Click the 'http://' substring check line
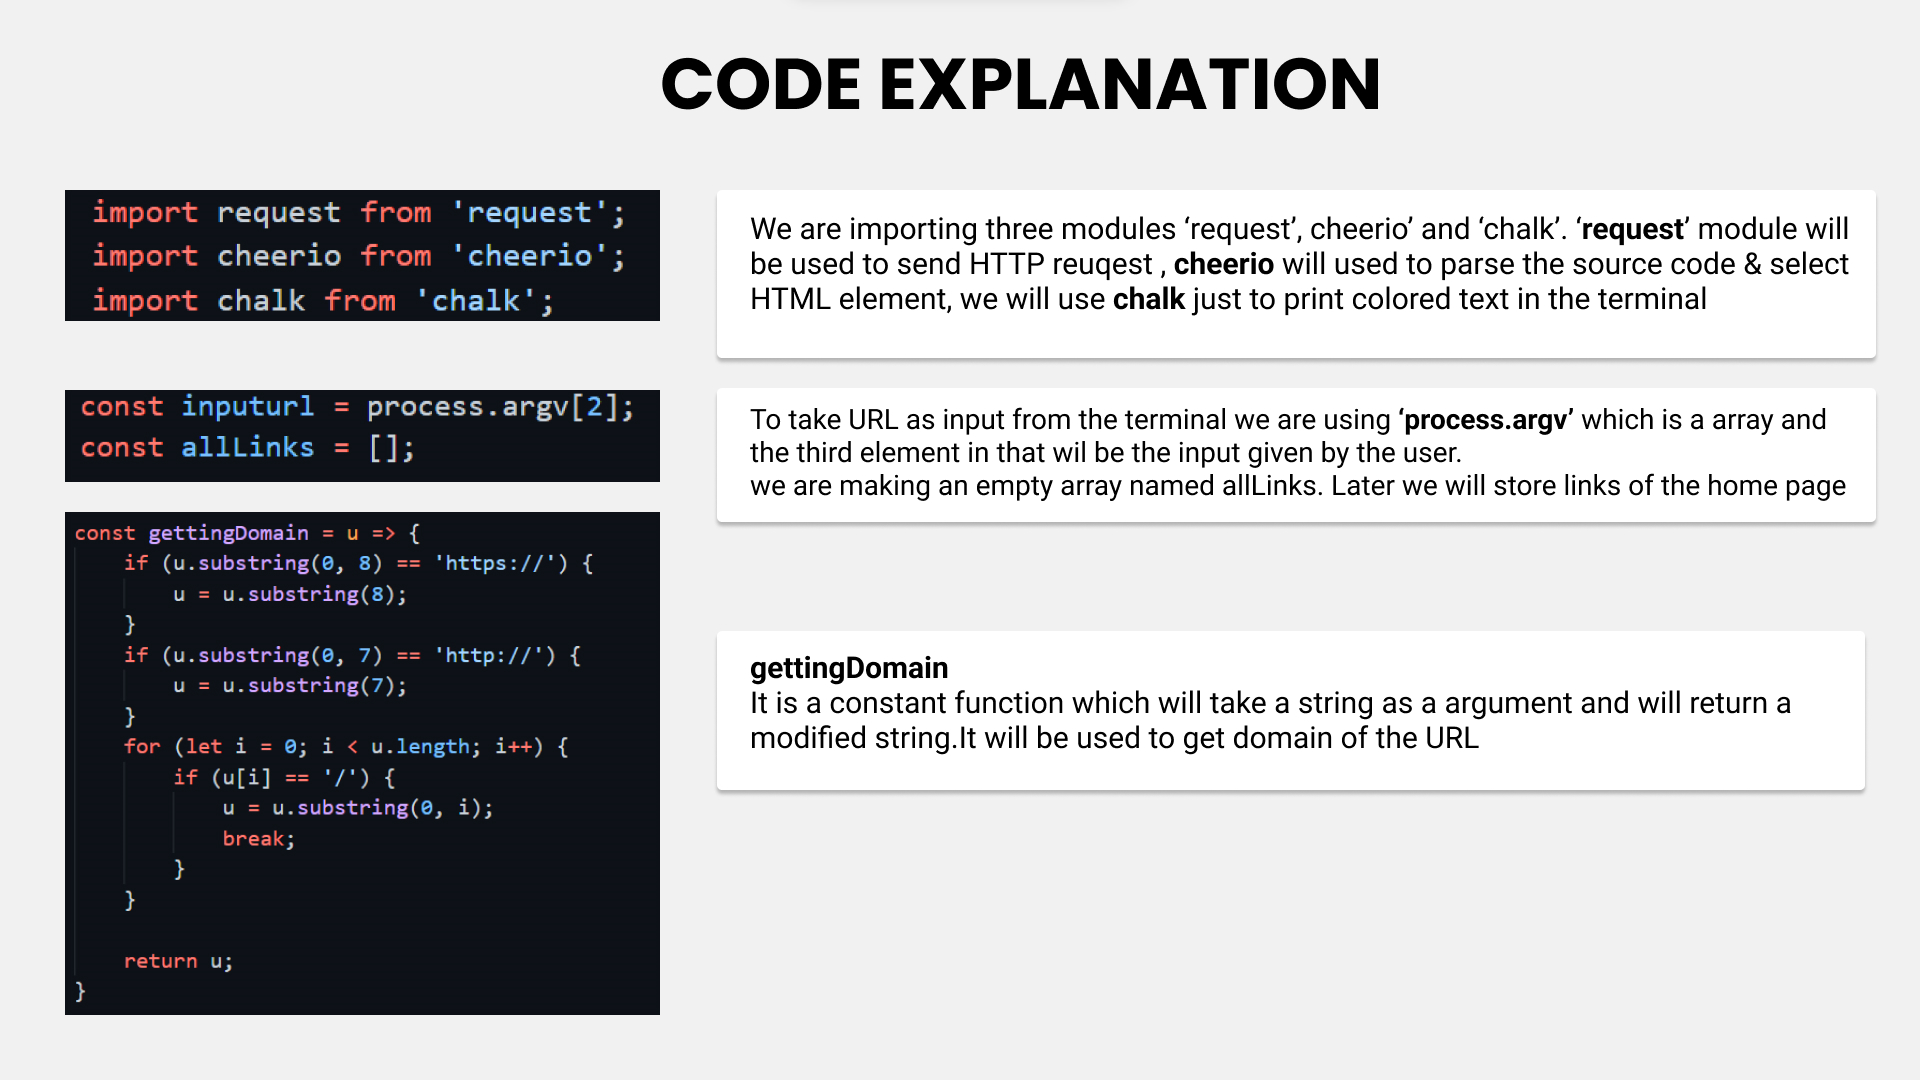The height and width of the screenshot is (1080, 1920). (352, 655)
